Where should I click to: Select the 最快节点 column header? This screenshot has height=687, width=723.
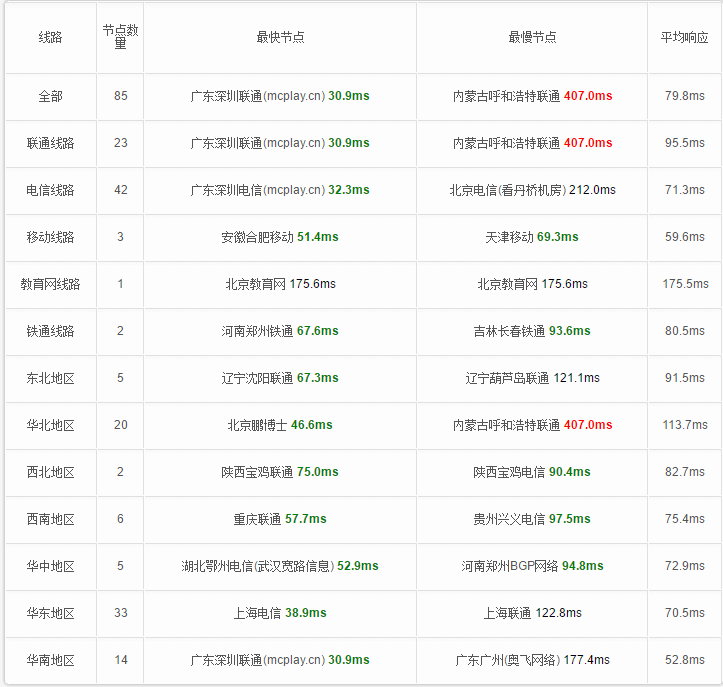click(x=280, y=37)
